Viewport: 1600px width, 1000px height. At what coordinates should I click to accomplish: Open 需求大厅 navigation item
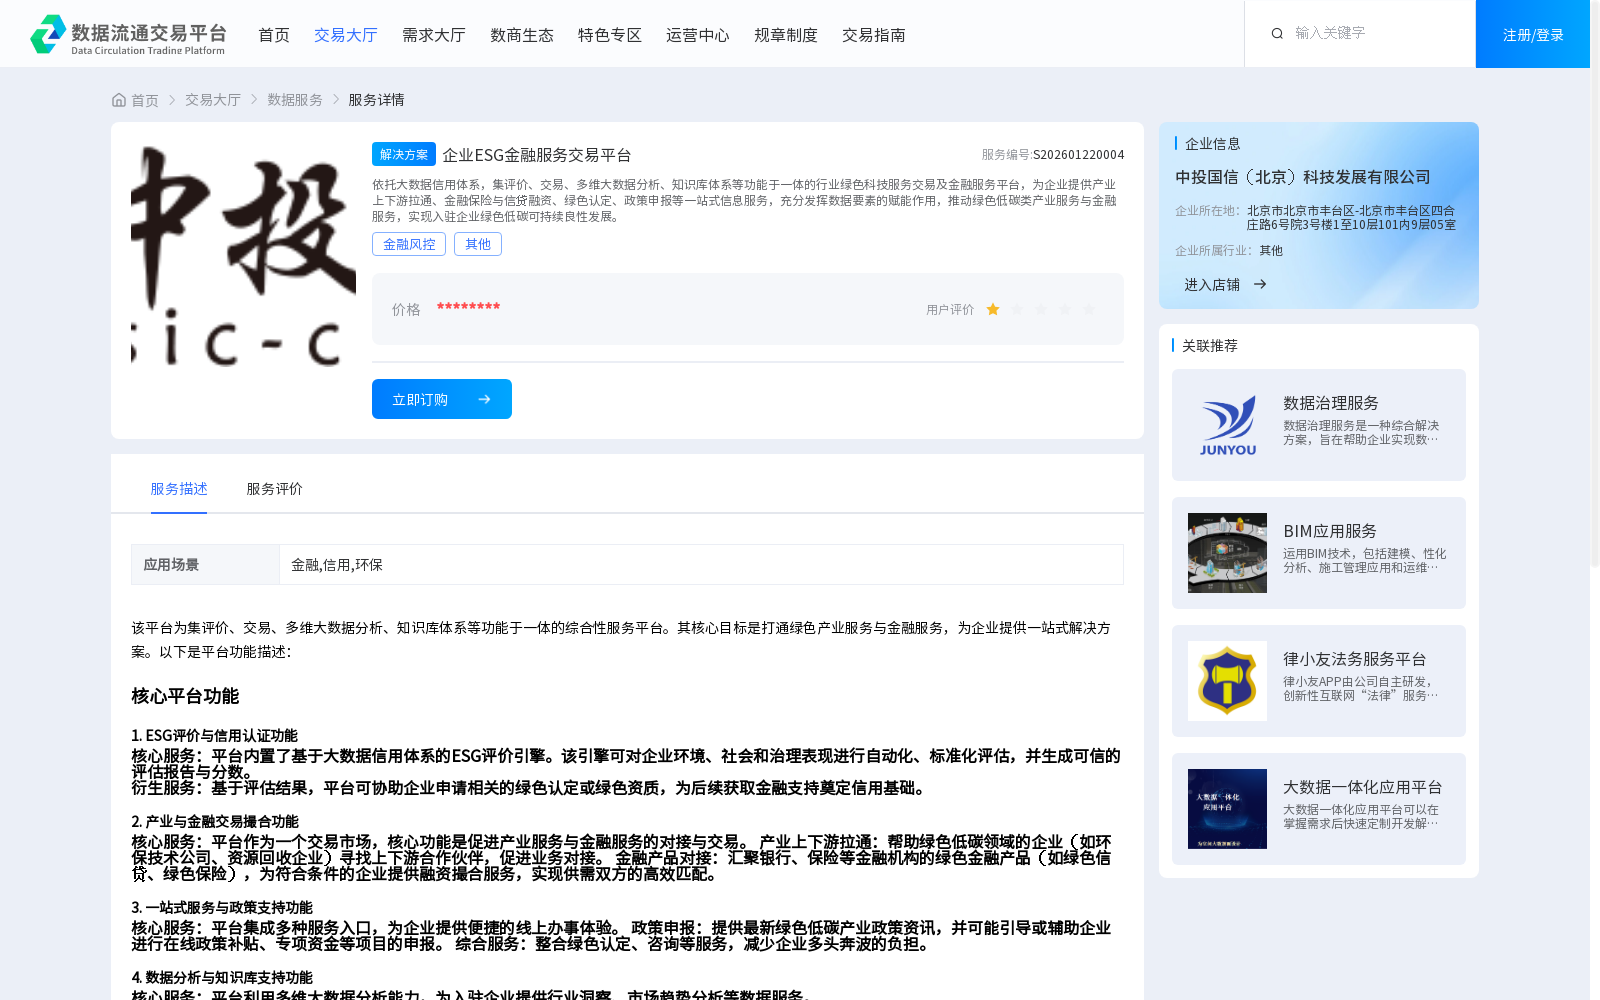click(434, 35)
